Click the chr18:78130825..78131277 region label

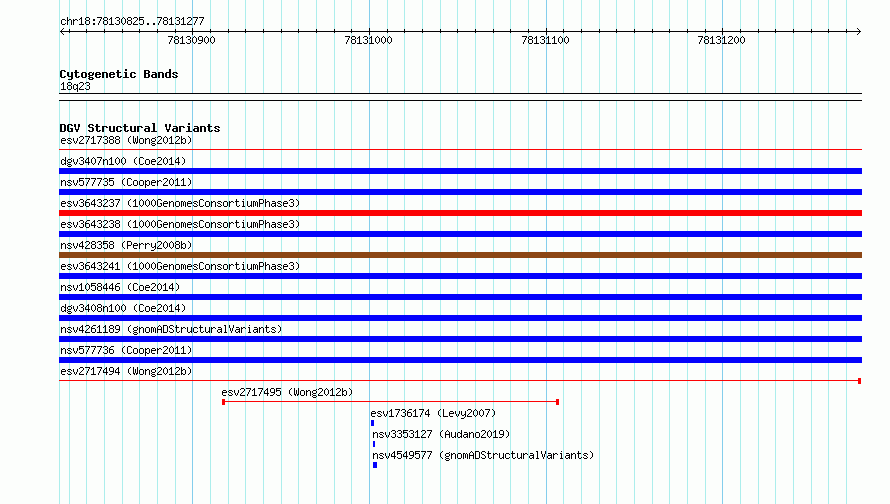pyautogui.click(x=132, y=21)
